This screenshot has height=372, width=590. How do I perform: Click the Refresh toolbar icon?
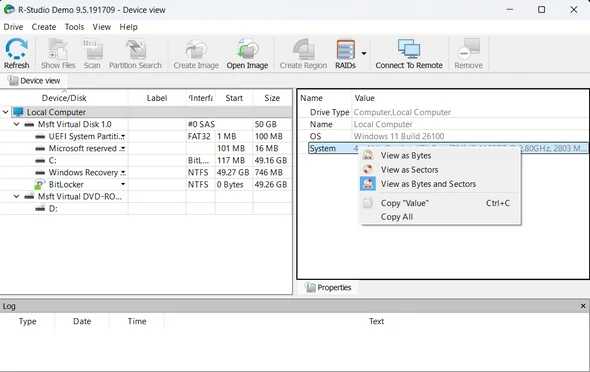click(17, 49)
